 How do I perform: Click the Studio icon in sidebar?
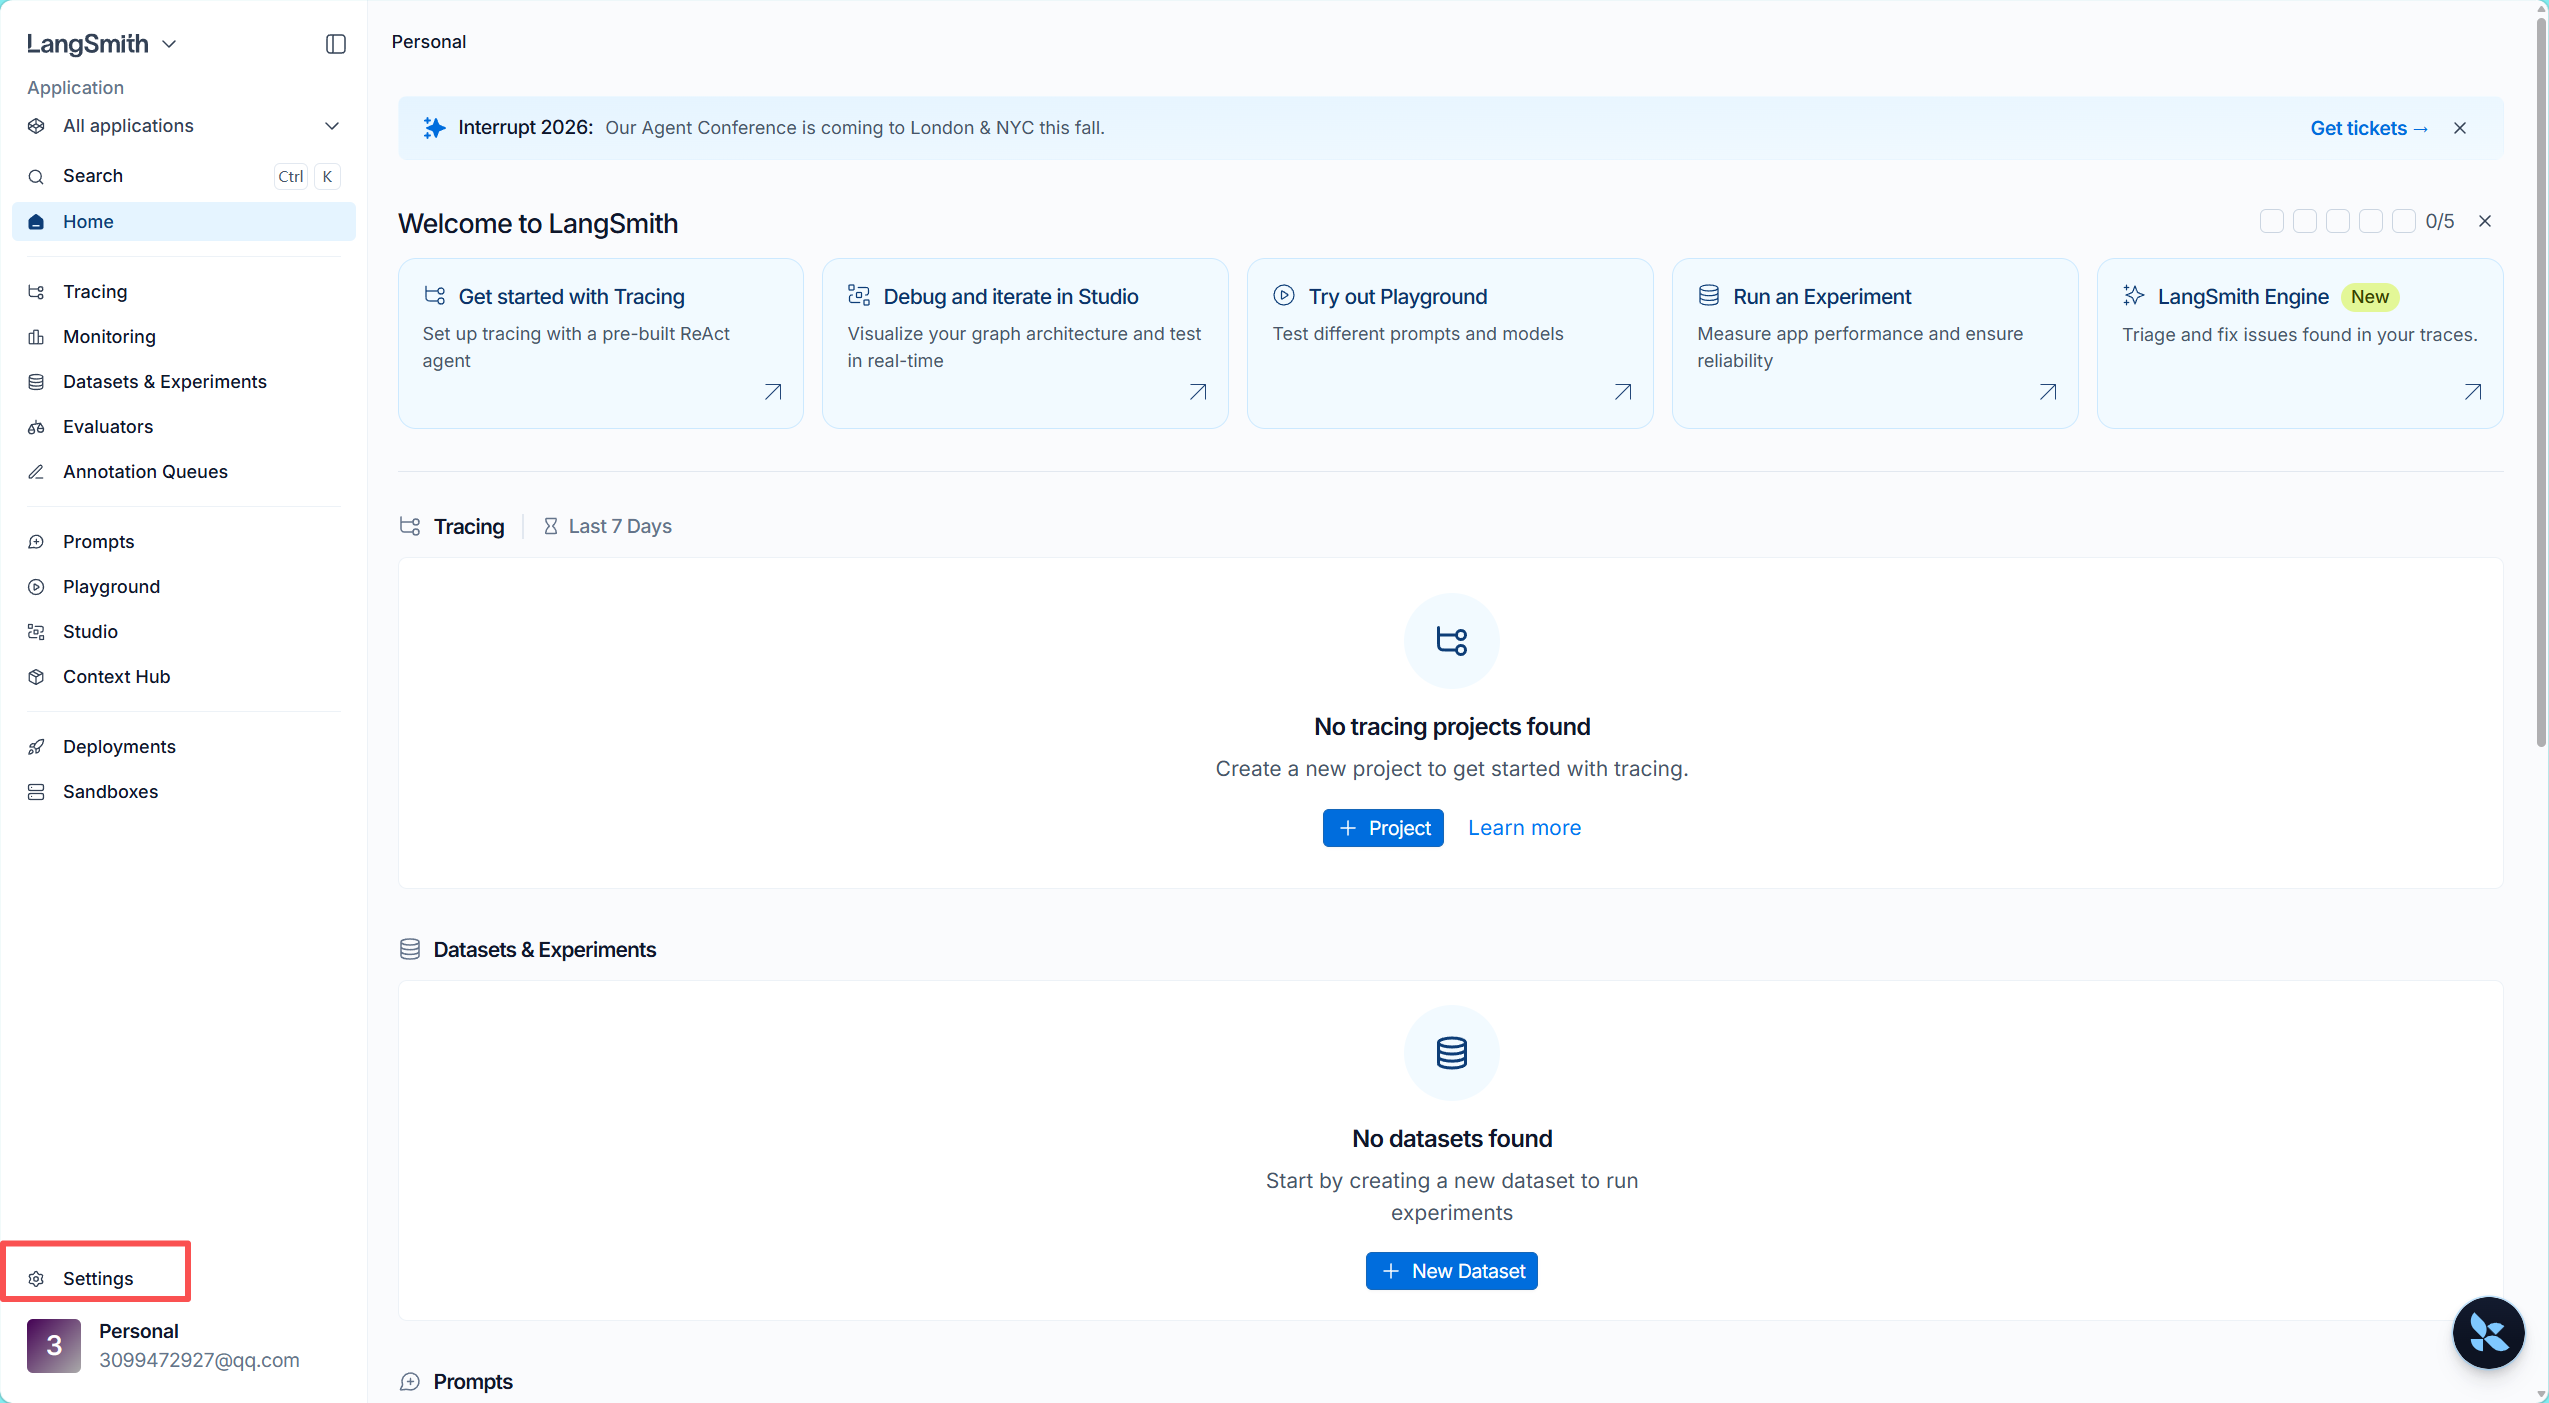pos(36,632)
